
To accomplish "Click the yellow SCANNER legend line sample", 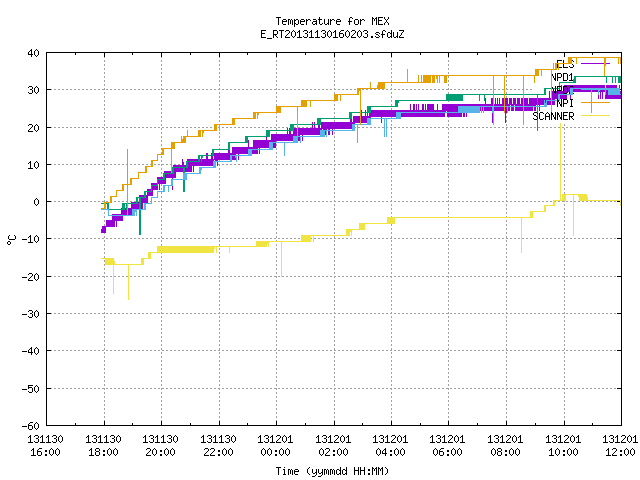I will pos(595,116).
